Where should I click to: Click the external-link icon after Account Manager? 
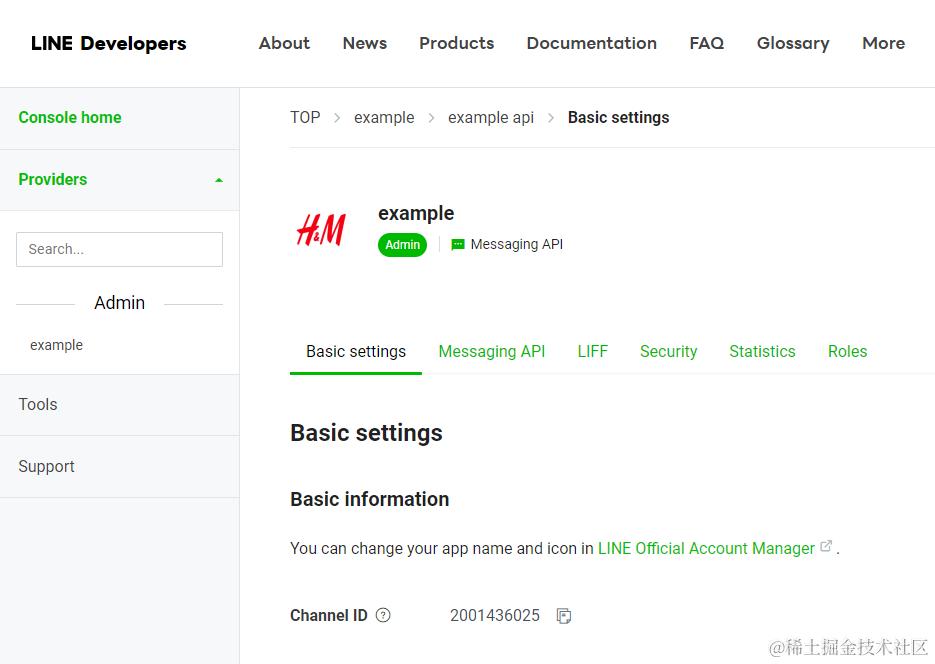[x=826, y=546]
